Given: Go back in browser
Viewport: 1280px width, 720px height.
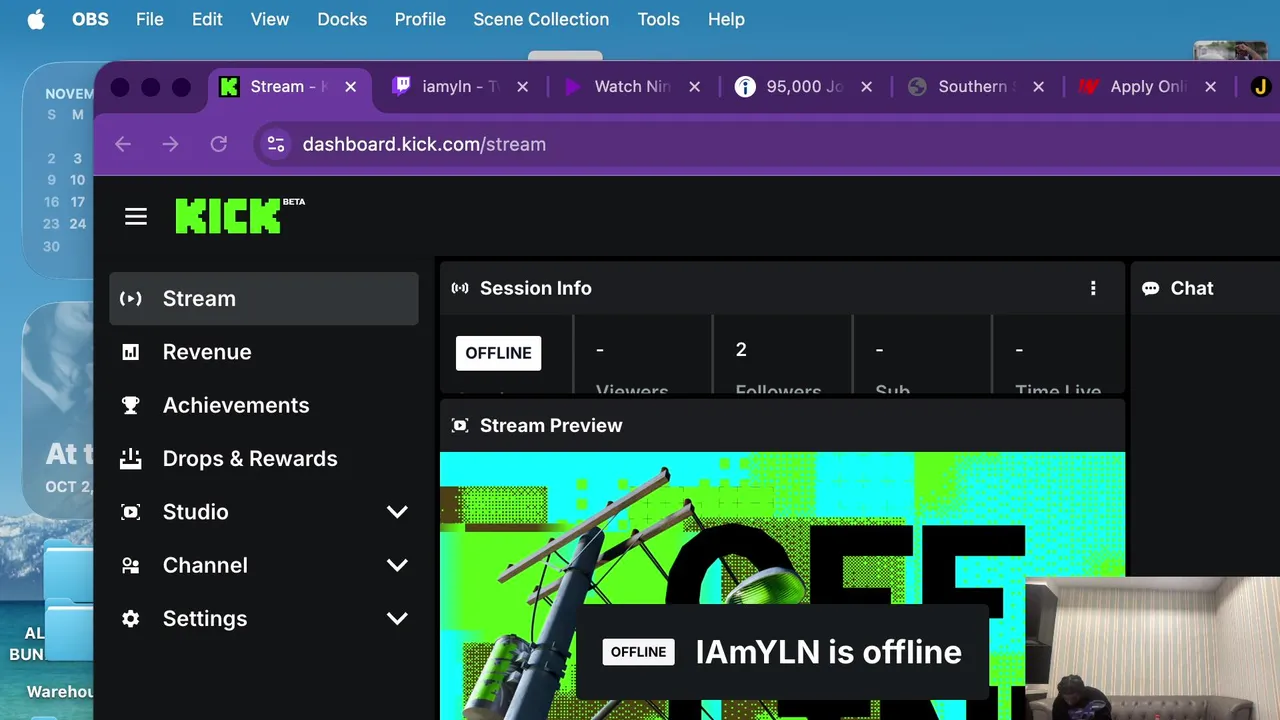Looking at the screenshot, I should pyautogui.click(x=123, y=144).
